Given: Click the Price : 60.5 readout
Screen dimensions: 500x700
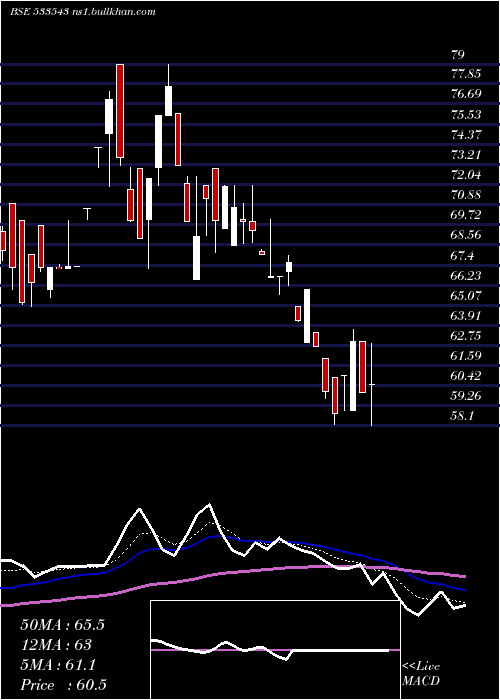Looking at the screenshot, I should (x=63, y=685).
